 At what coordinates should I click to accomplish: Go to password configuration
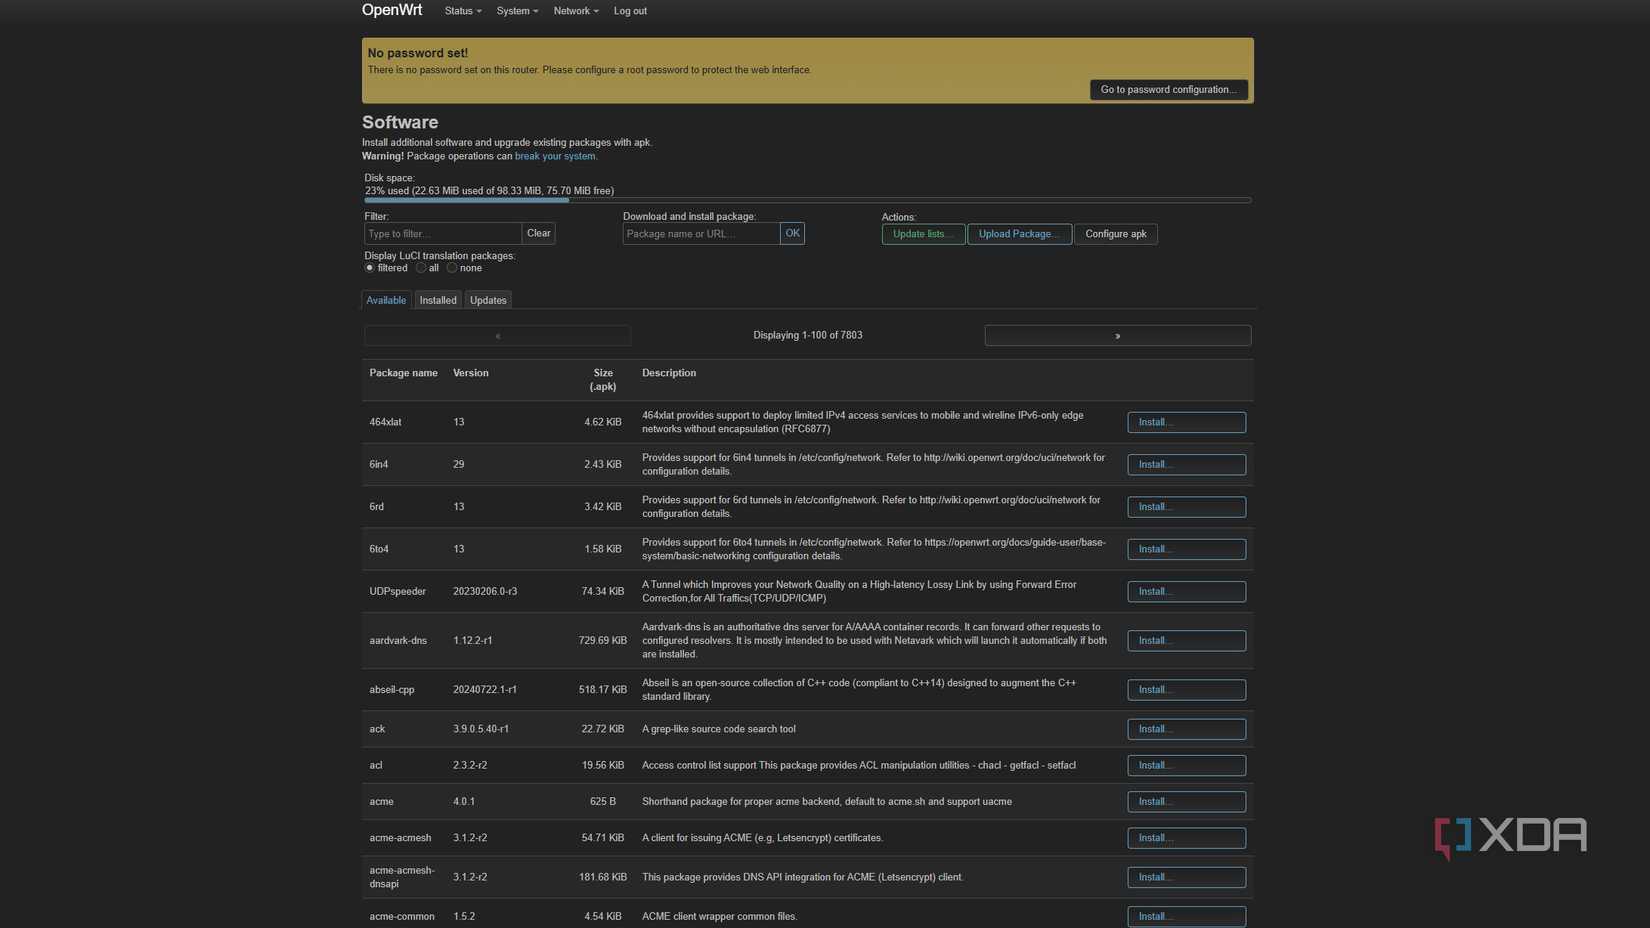pyautogui.click(x=1168, y=90)
